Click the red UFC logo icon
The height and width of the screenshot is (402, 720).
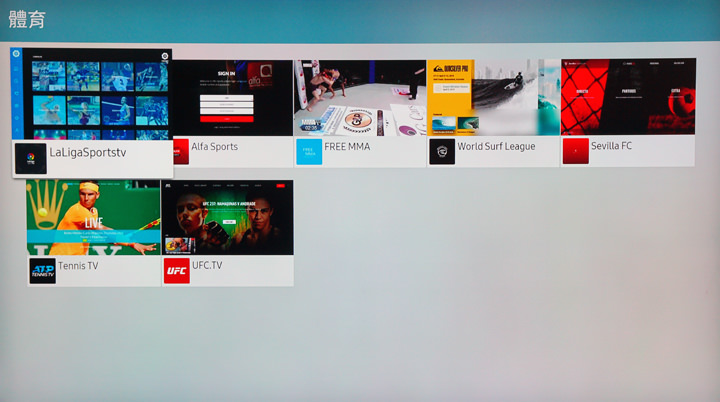(x=176, y=271)
